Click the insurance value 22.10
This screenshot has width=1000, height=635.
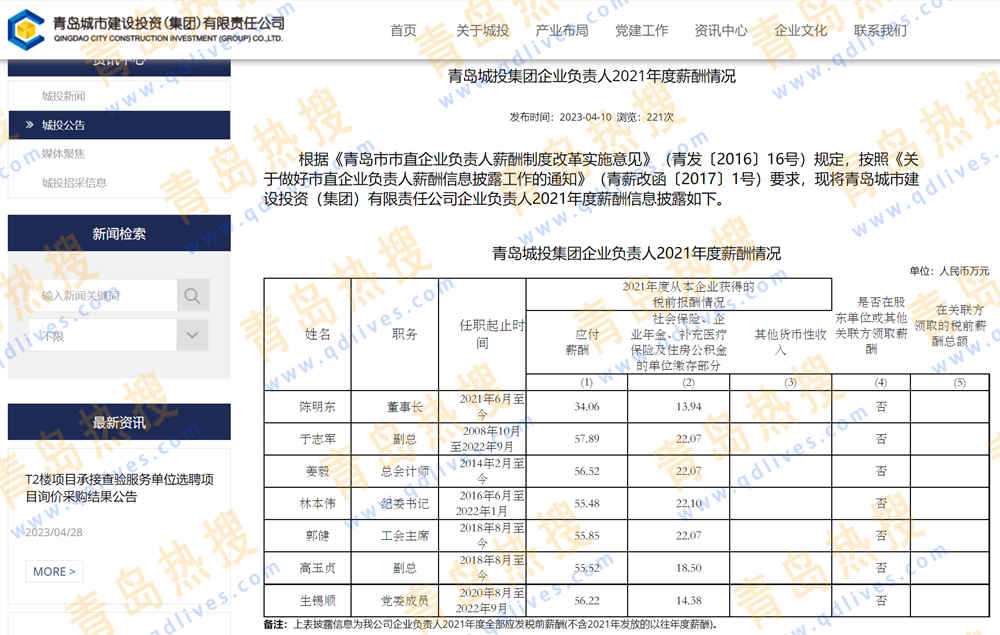[x=689, y=504]
